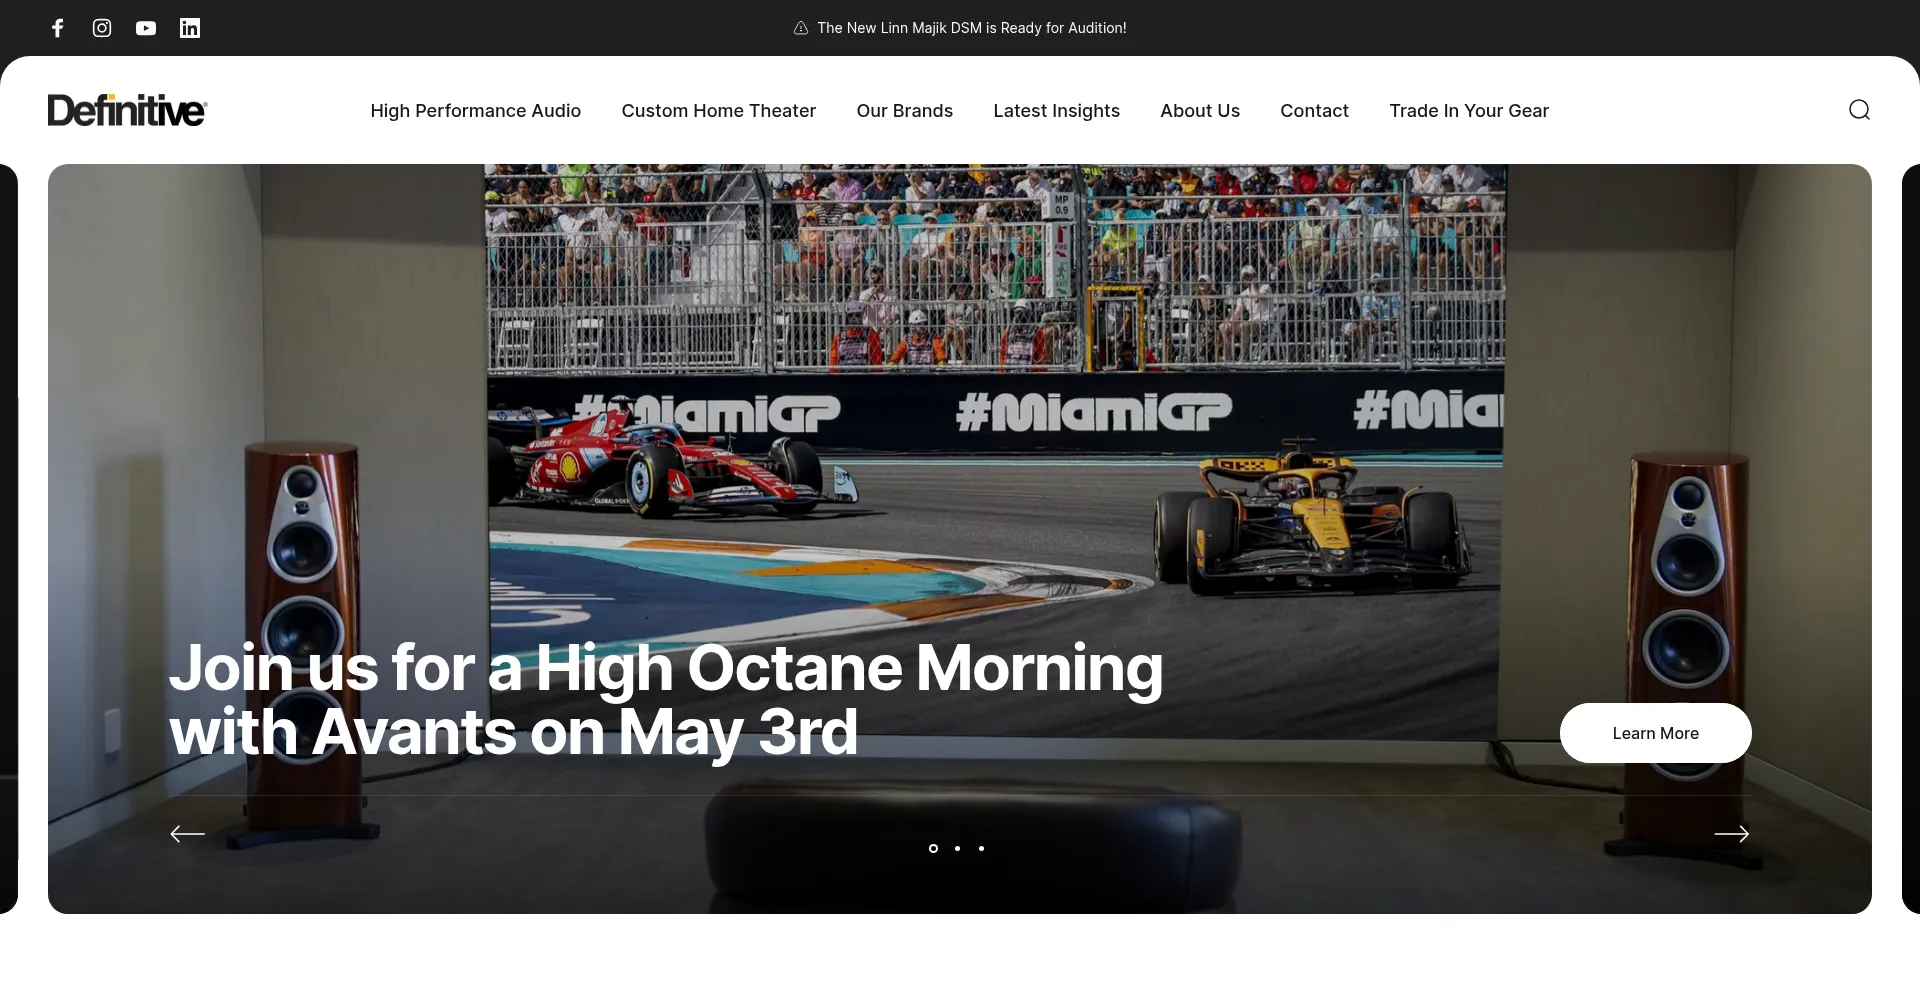Click the High Octane Morning headline
The height and width of the screenshot is (993, 1920).
(665, 699)
